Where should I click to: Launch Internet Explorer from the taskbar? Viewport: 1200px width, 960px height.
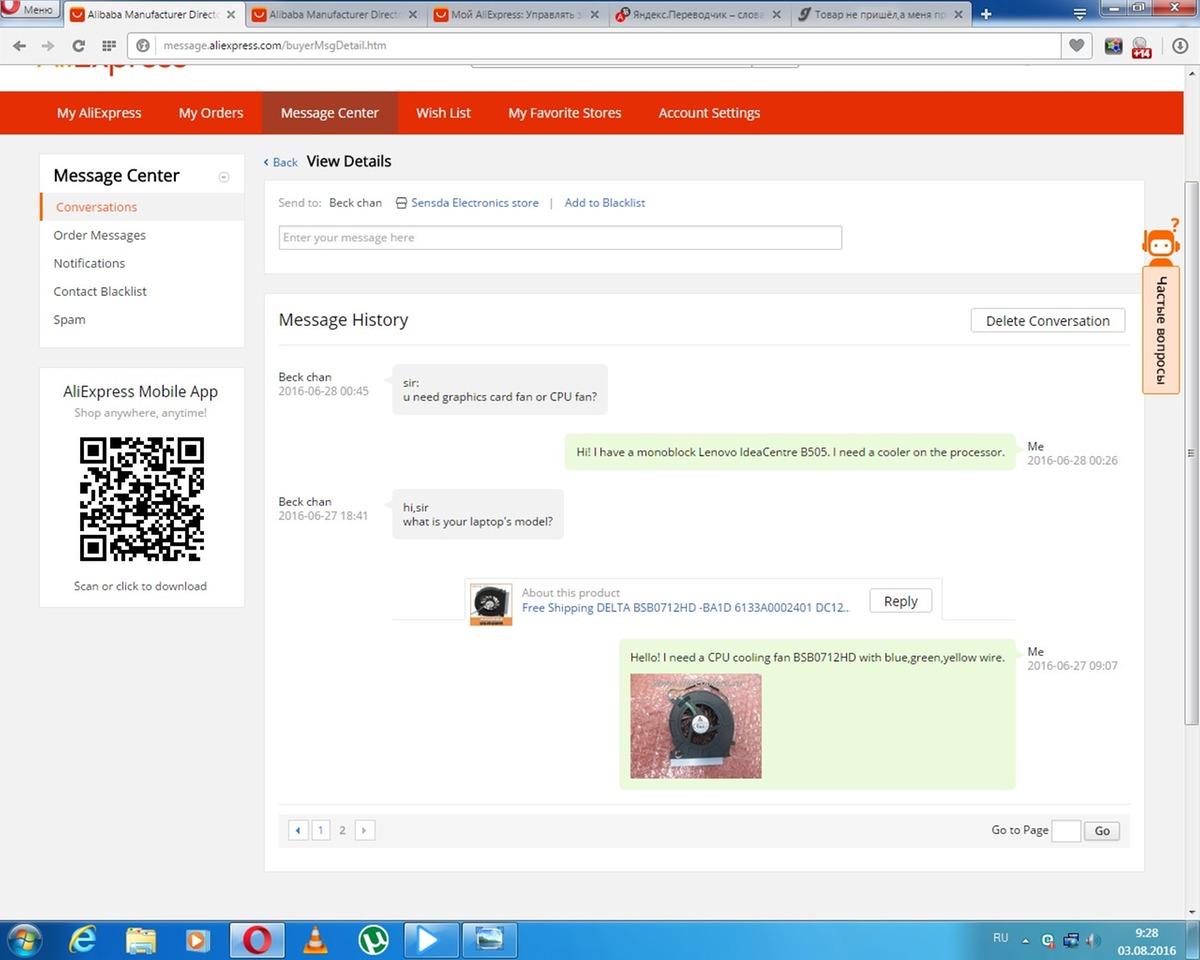(x=83, y=940)
